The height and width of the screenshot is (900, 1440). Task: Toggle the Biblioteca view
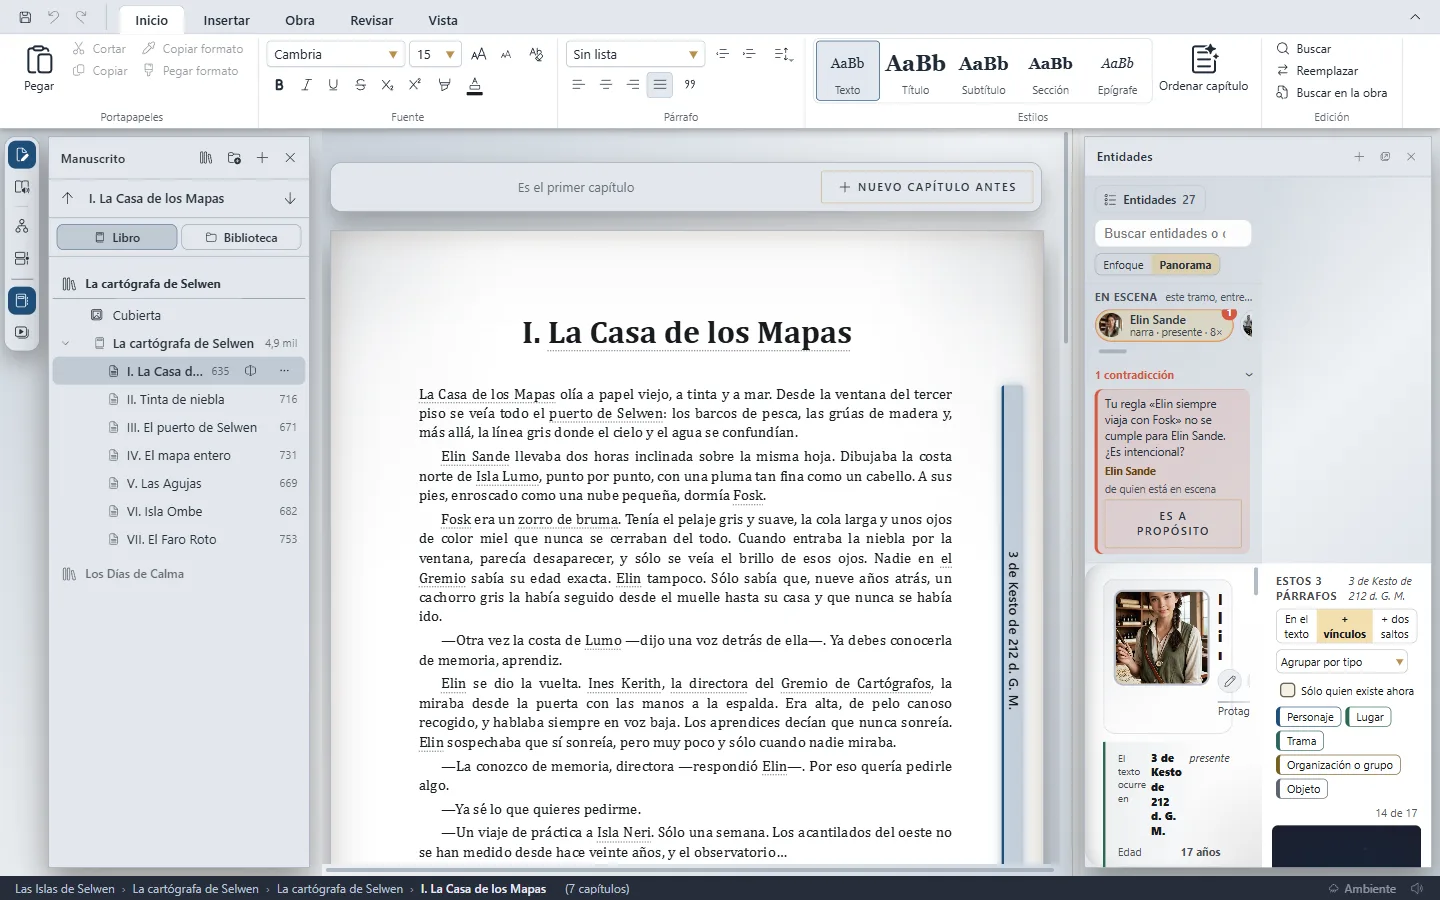click(242, 238)
